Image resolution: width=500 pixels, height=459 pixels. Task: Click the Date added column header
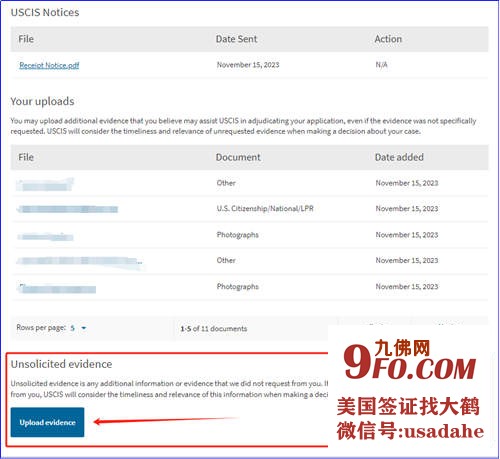(399, 157)
